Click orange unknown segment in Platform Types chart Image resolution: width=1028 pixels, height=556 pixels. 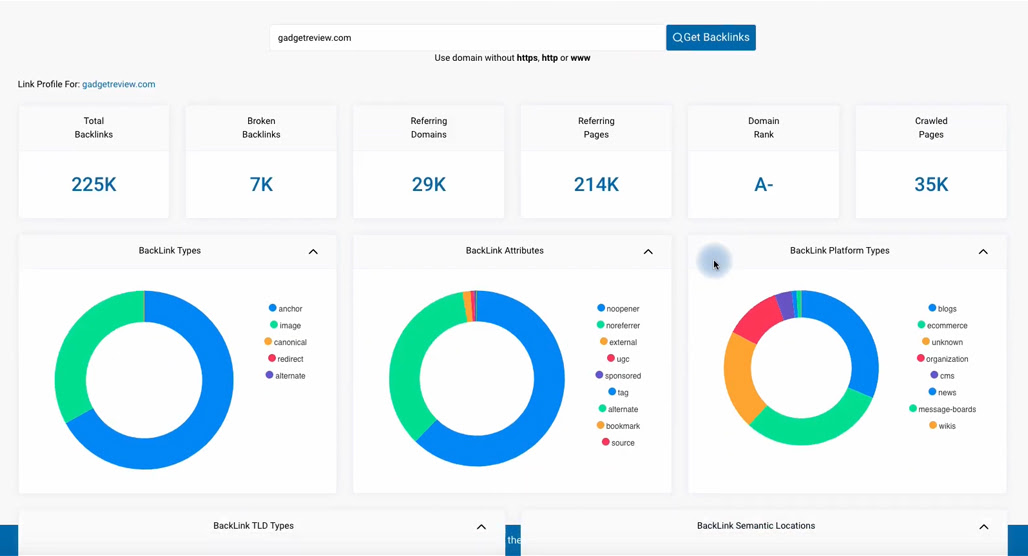click(741, 380)
